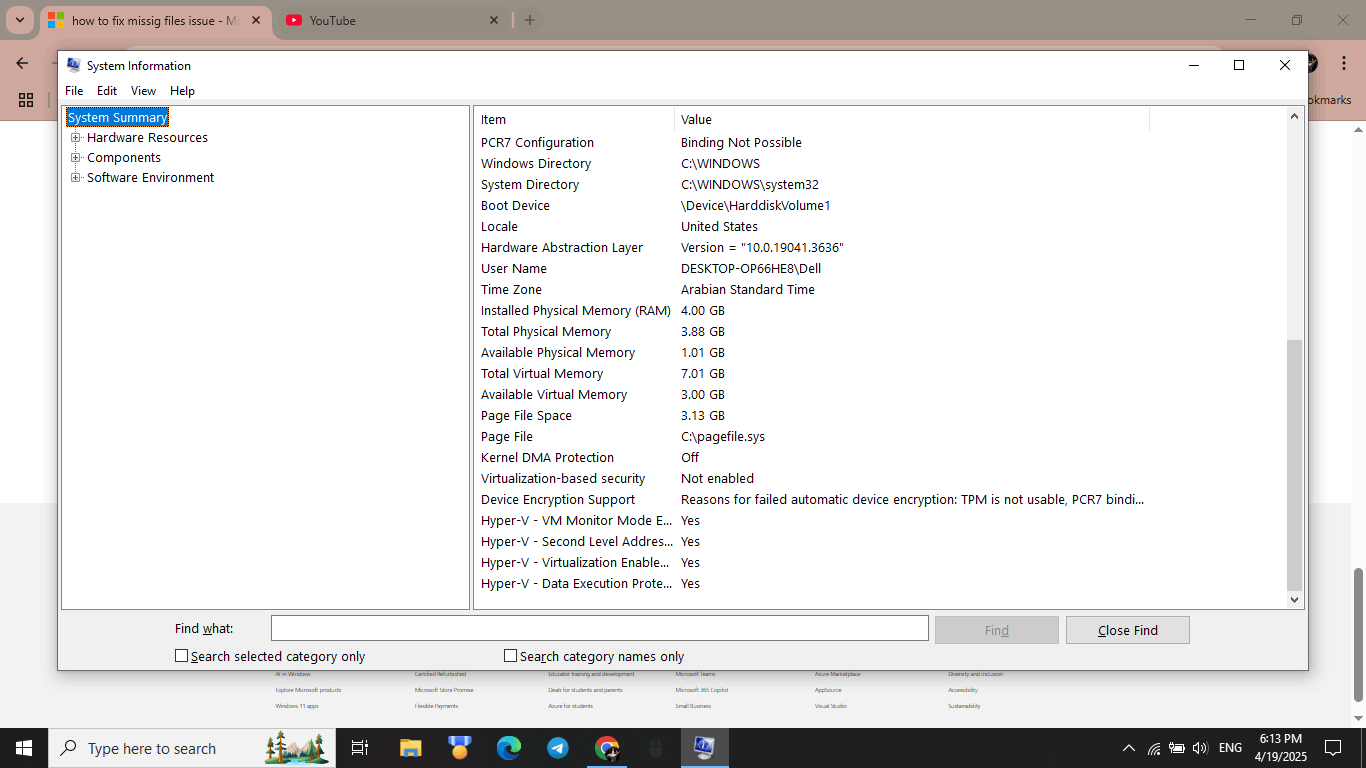The height and width of the screenshot is (768, 1366).
Task: Open the View menu
Action: point(143,91)
